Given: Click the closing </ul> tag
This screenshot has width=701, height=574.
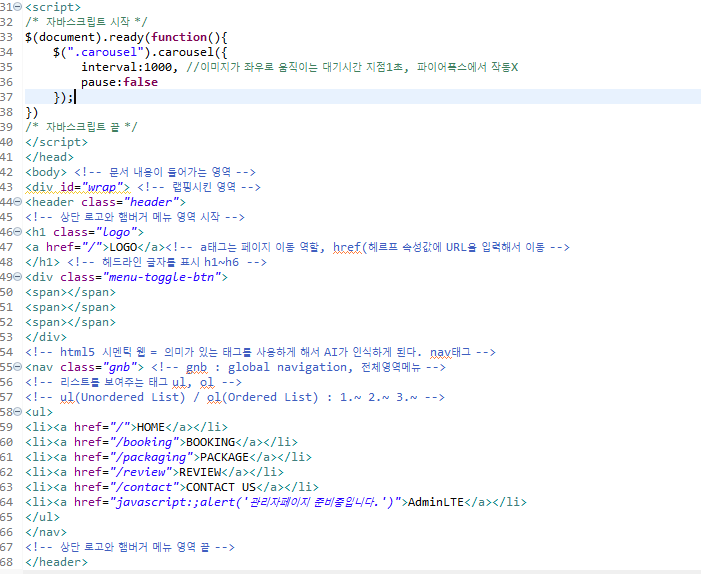Looking at the screenshot, I should (x=42, y=517).
